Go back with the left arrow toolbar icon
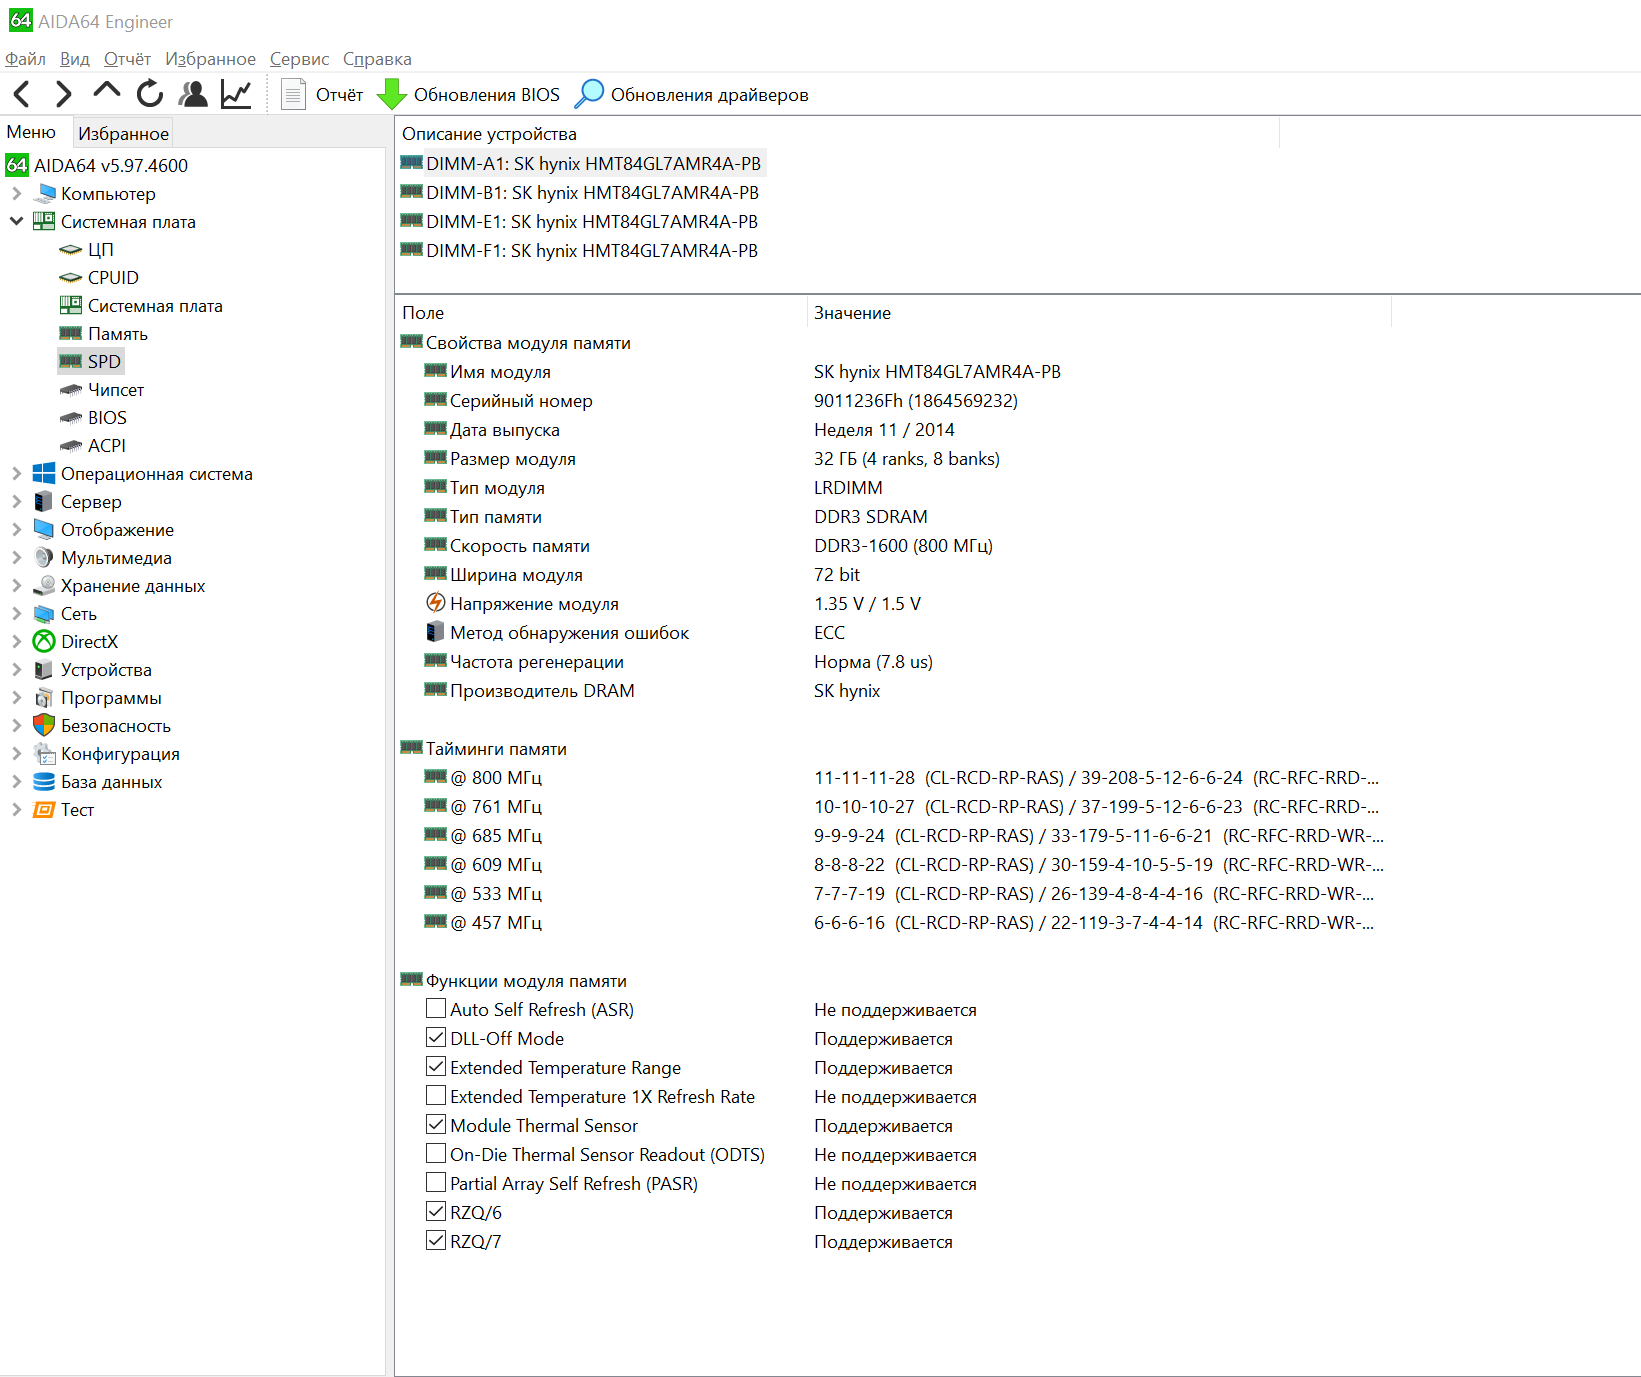The image size is (1641, 1377). (x=22, y=94)
